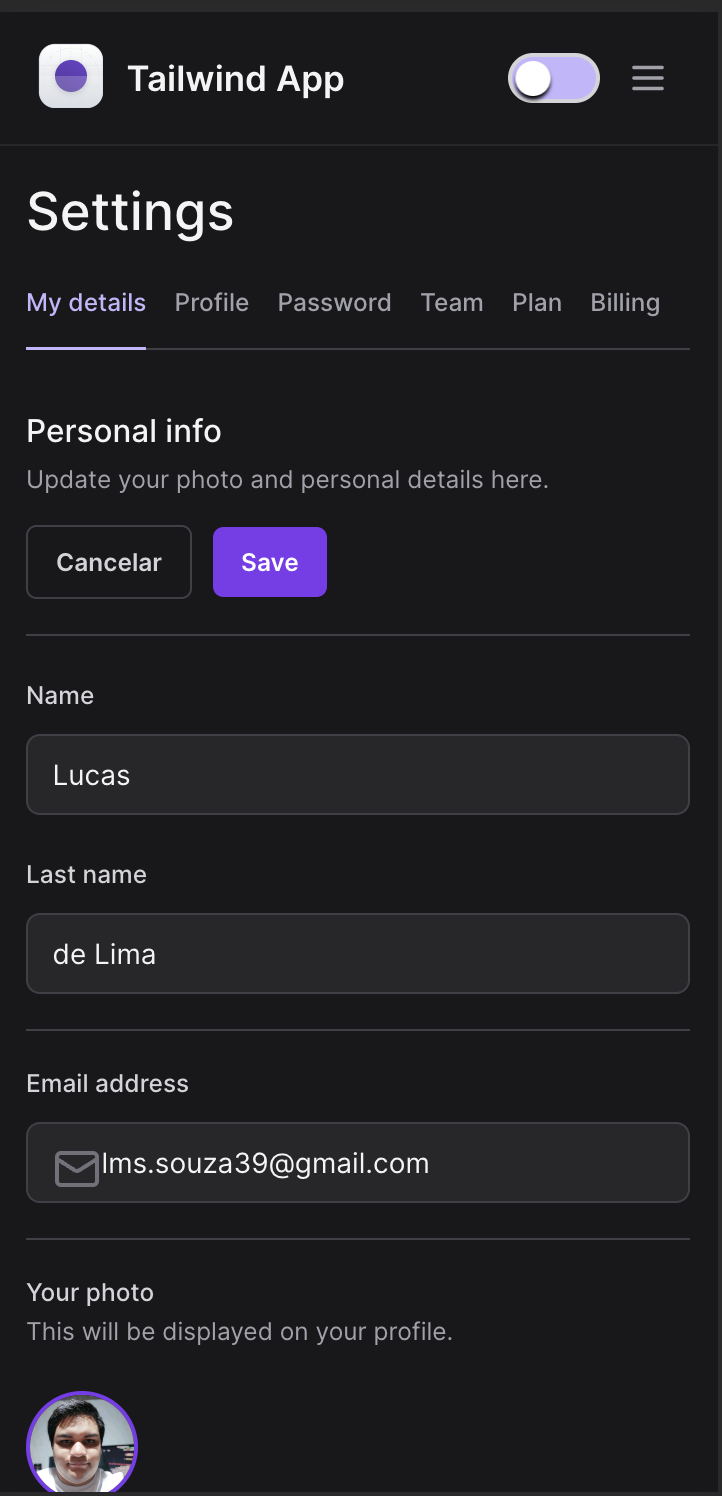The width and height of the screenshot is (722, 1496).
Task: Click the Tailwind App title text
Action: (x=236, y=78)
